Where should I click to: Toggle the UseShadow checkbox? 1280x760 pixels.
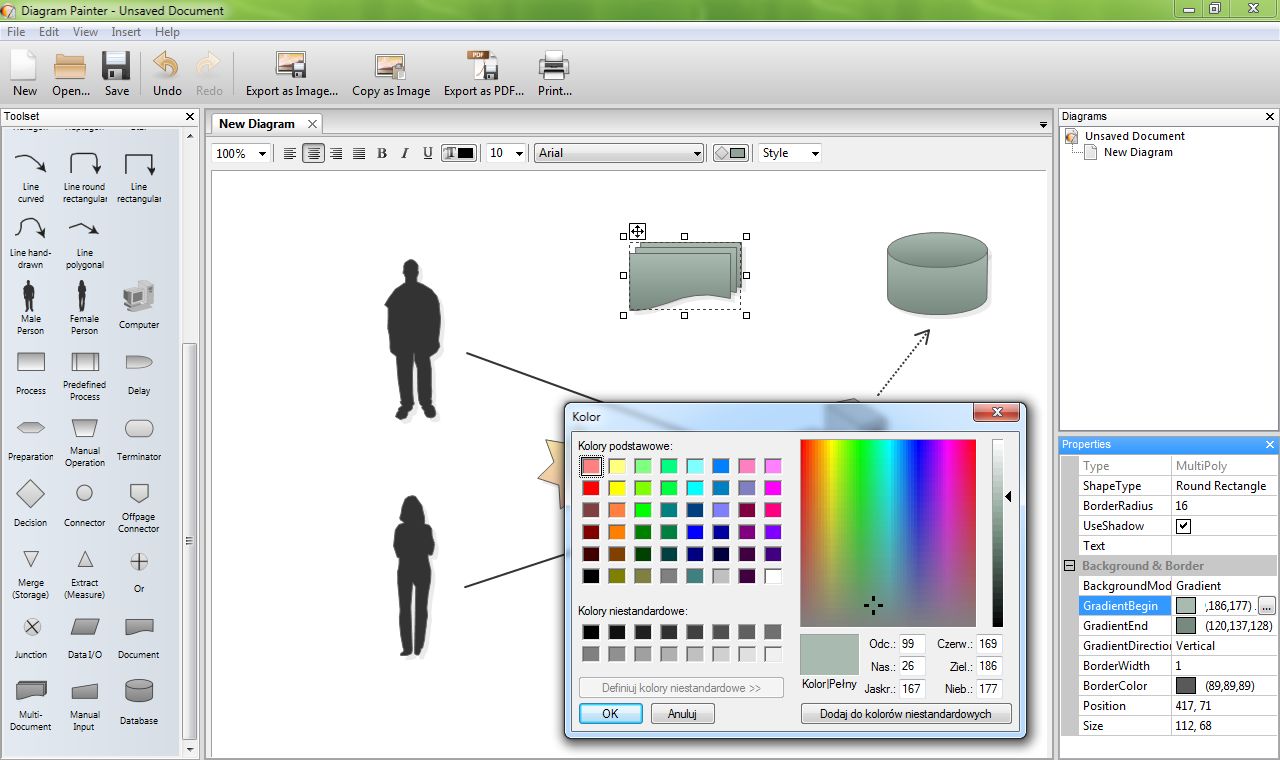[x=1183, y=526]
